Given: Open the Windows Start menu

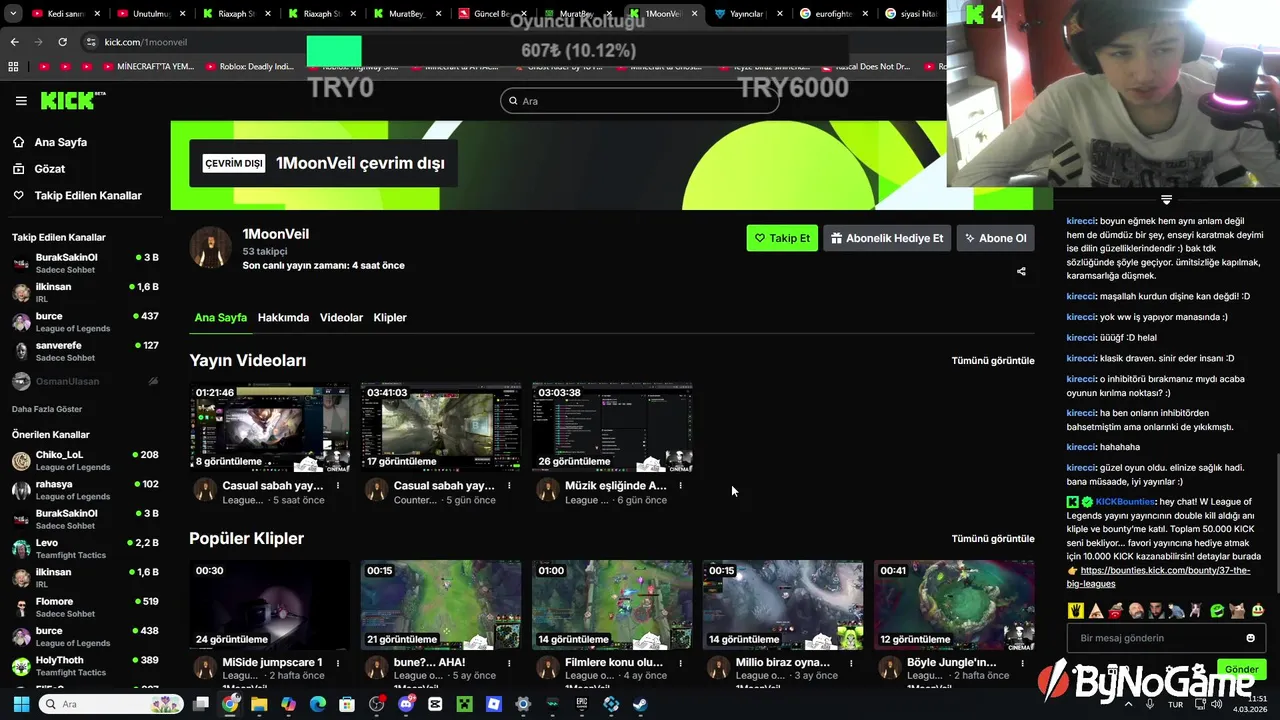Looking at the screenshot, I should point(21,704).
